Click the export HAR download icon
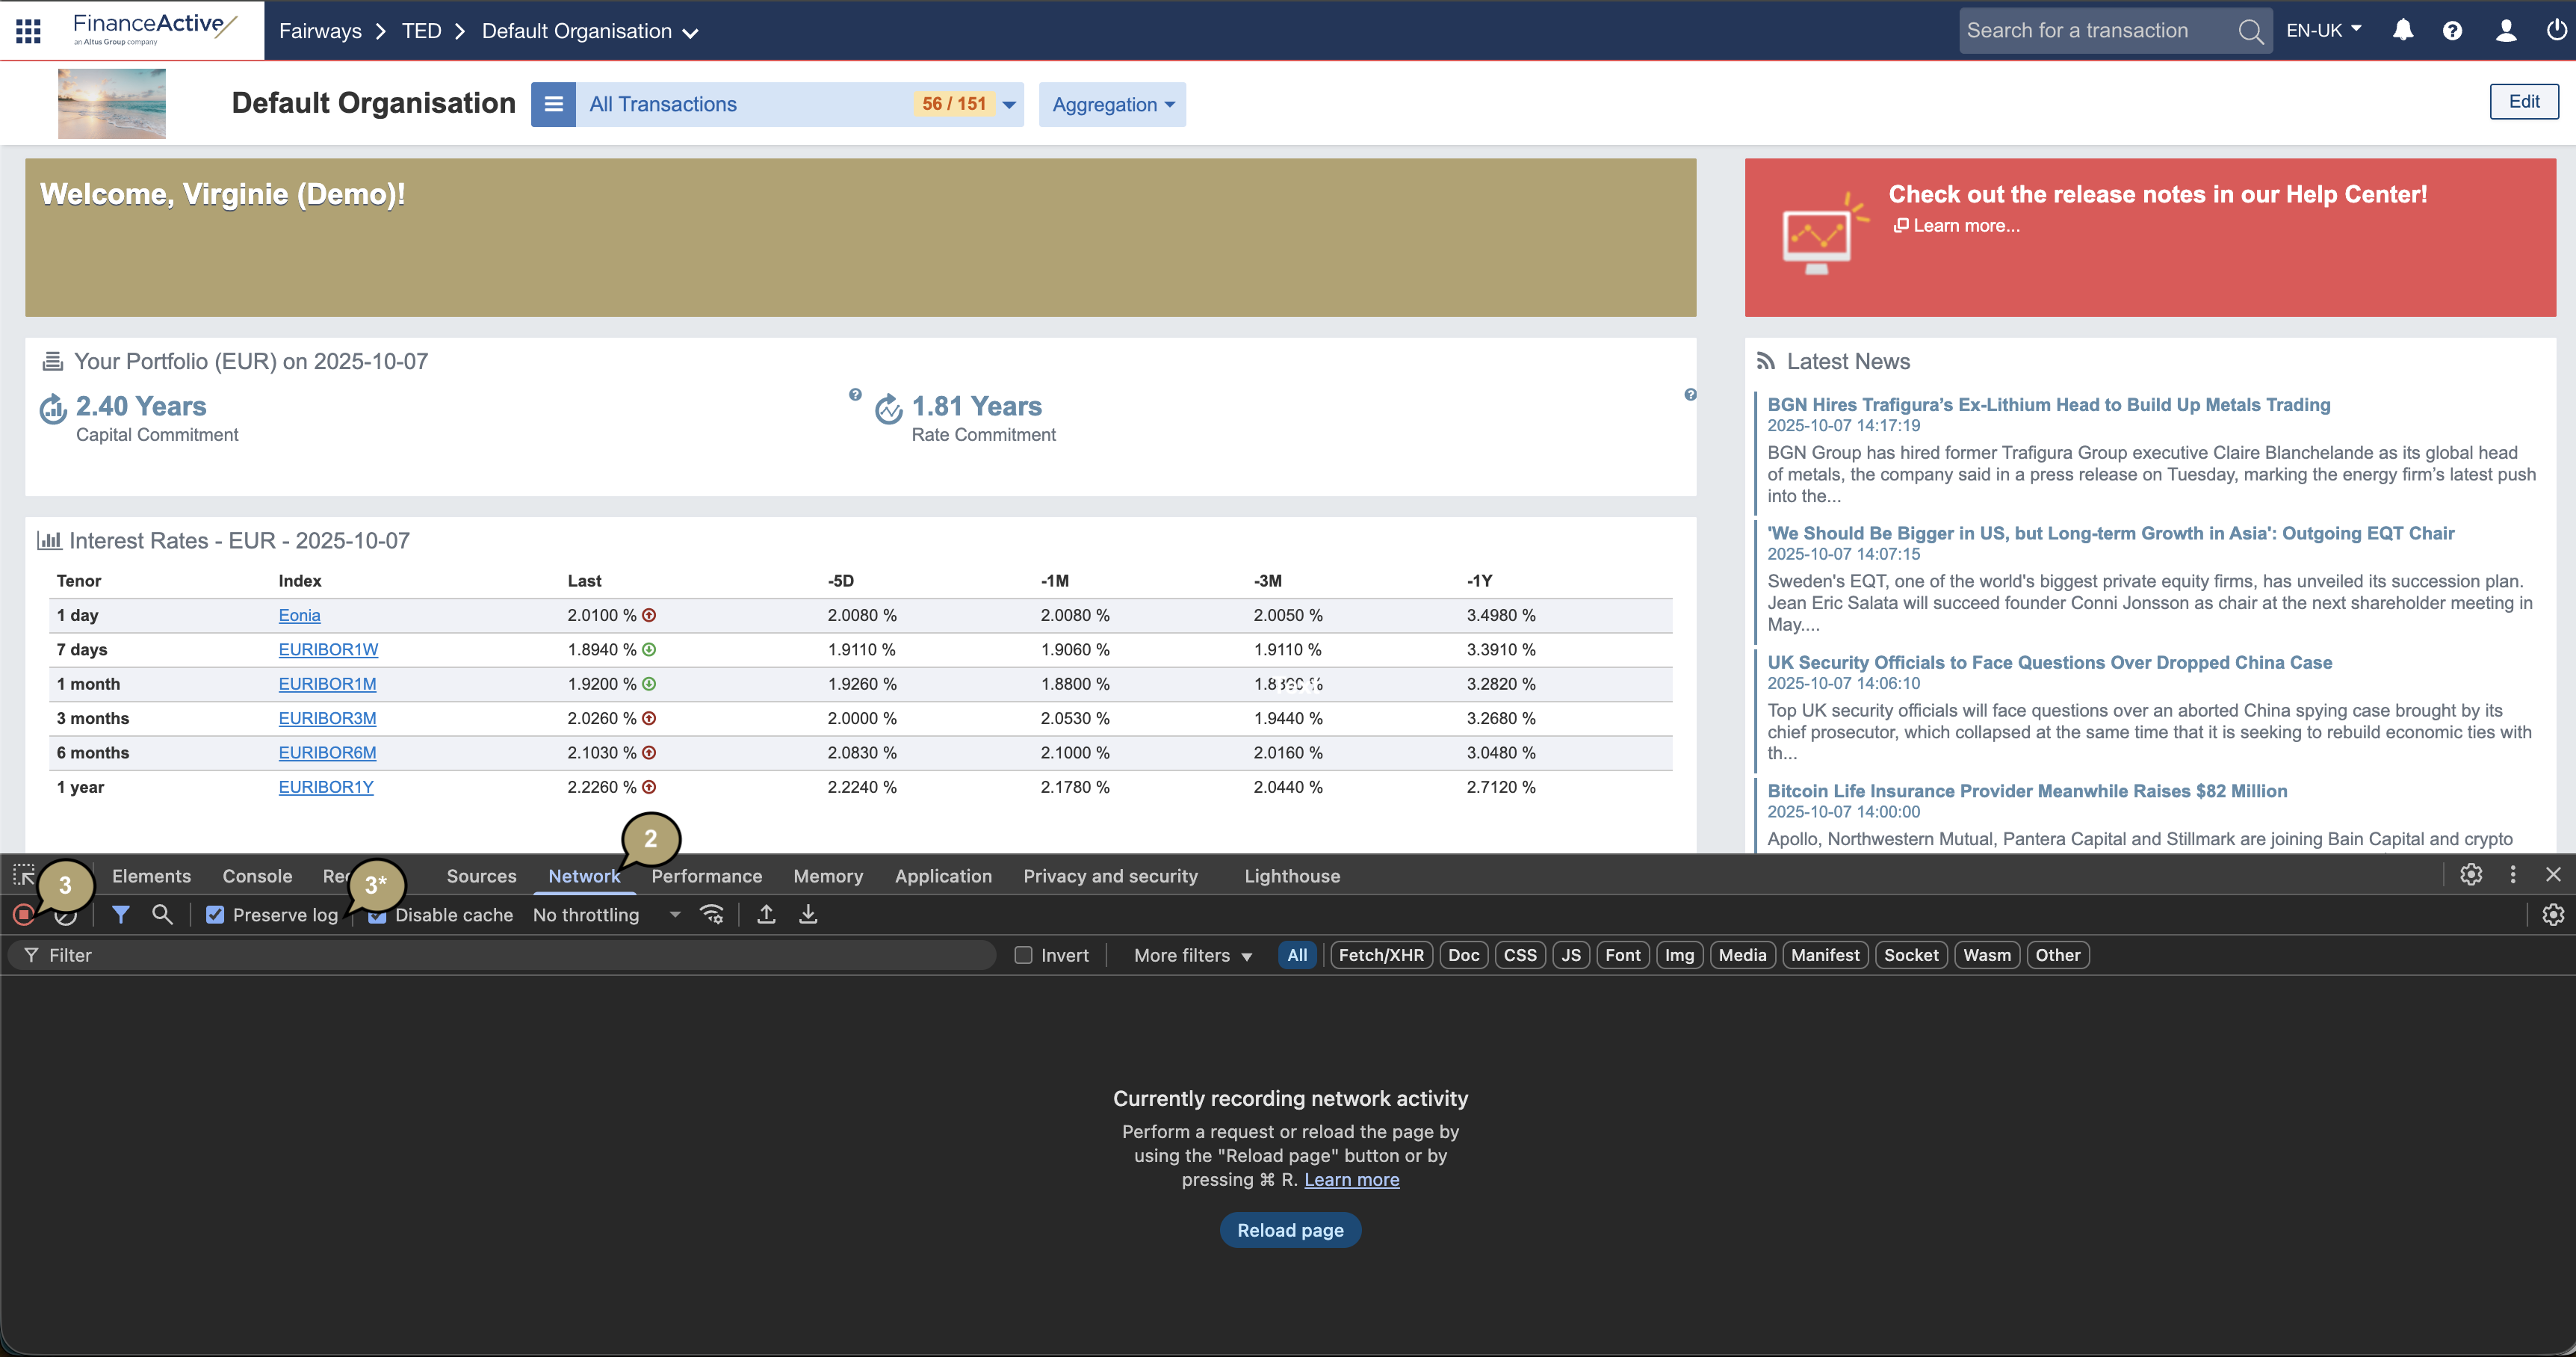This screenshot has height=1357, width=2576. [x=808, y=914]
